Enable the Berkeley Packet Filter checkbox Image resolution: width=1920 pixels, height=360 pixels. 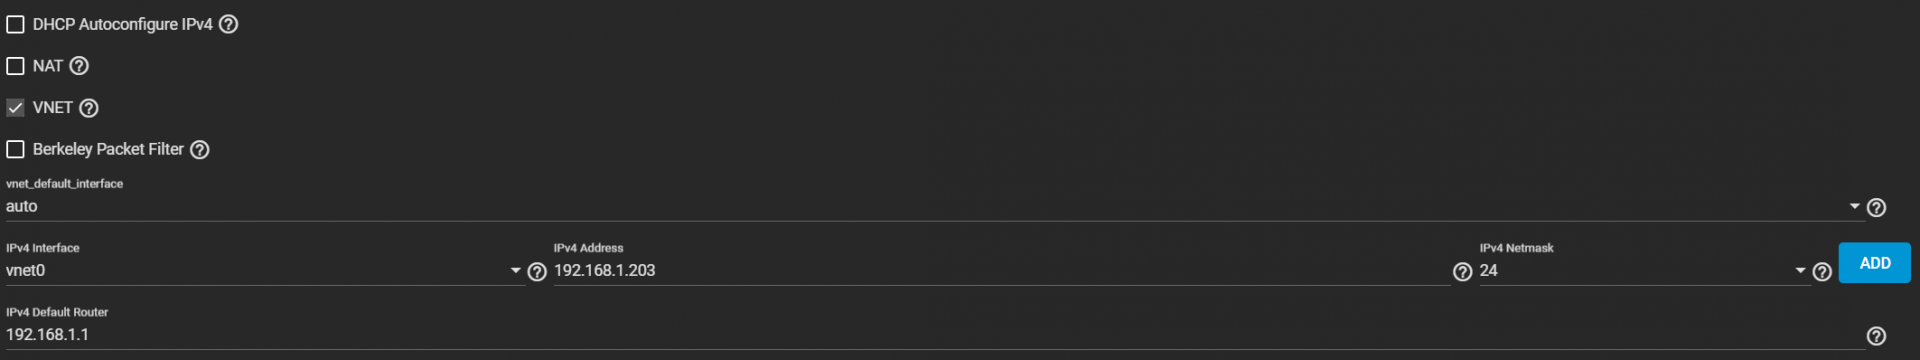(x=15, y=150)
